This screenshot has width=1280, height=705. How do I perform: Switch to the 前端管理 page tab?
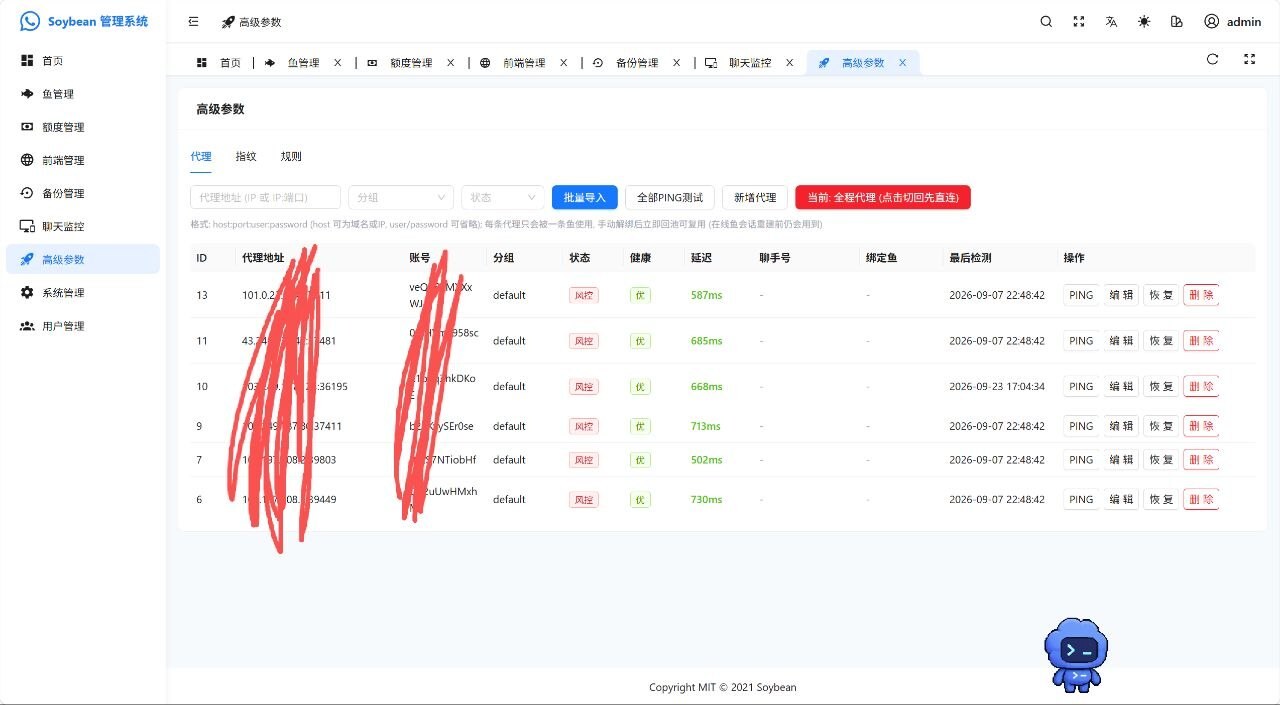pyautogui.click(x=524, y=63)
